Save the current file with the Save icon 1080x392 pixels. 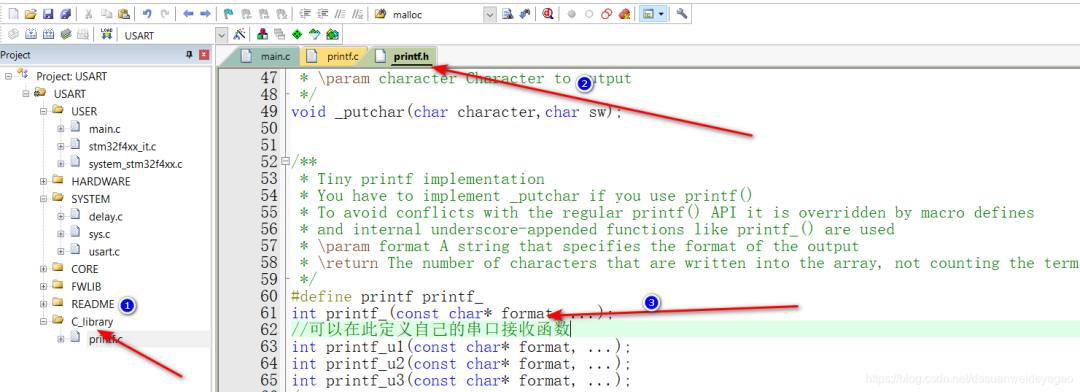(48, 14)
